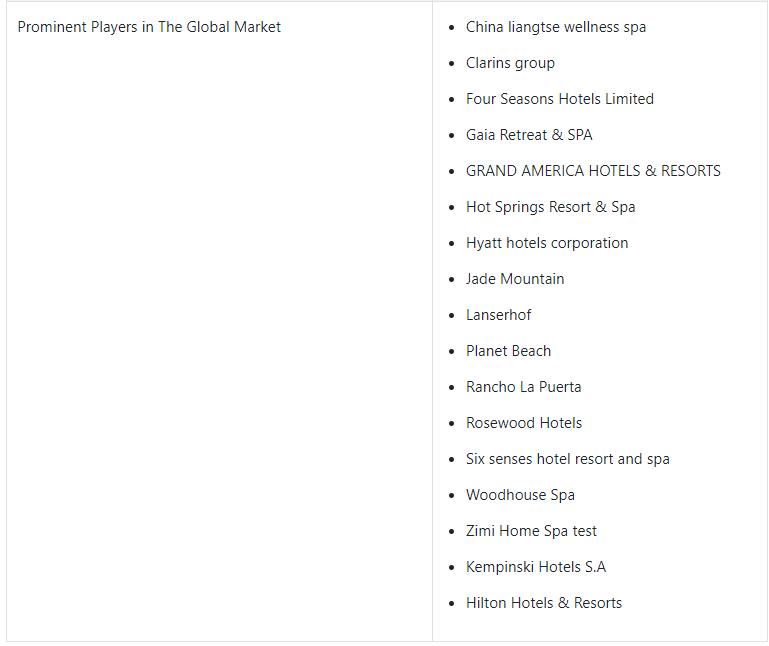Click the 'Rosewood Hotels' item
The height and width of the screenshot is (646, 769).
point(524,423)
